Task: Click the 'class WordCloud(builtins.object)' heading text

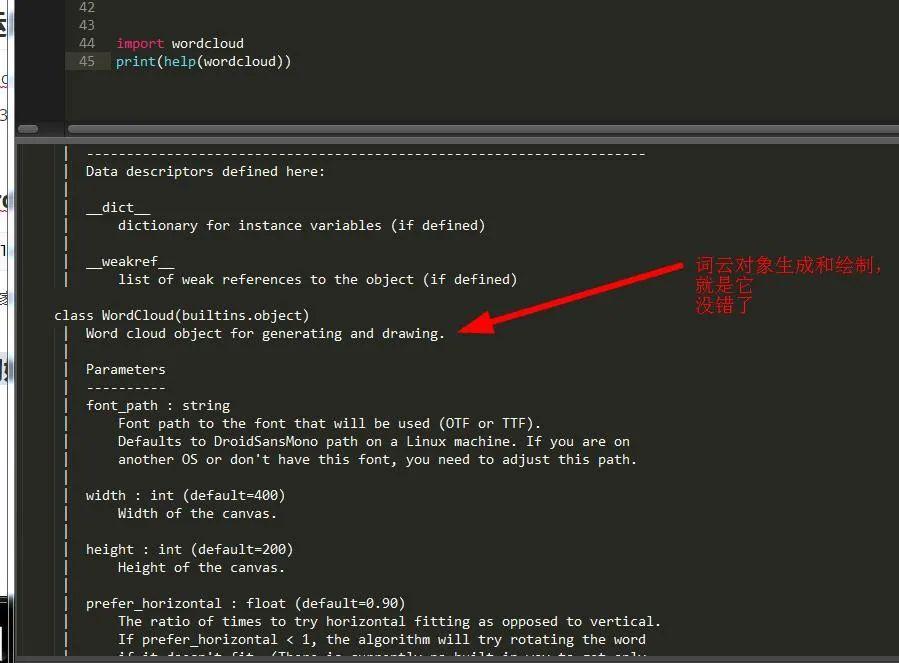Action: point(183,315)
